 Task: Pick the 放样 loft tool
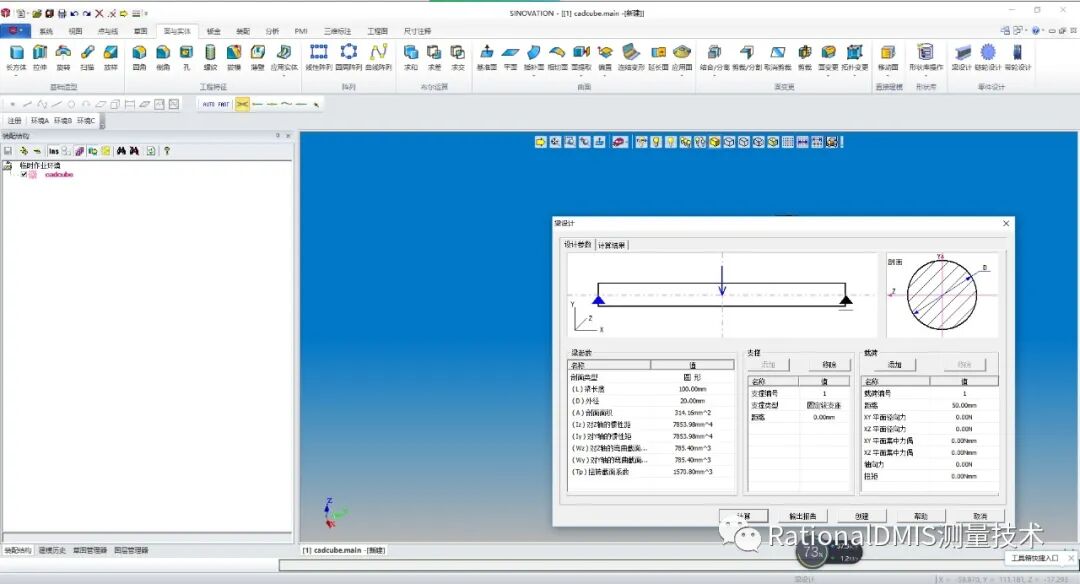point(111,56)
